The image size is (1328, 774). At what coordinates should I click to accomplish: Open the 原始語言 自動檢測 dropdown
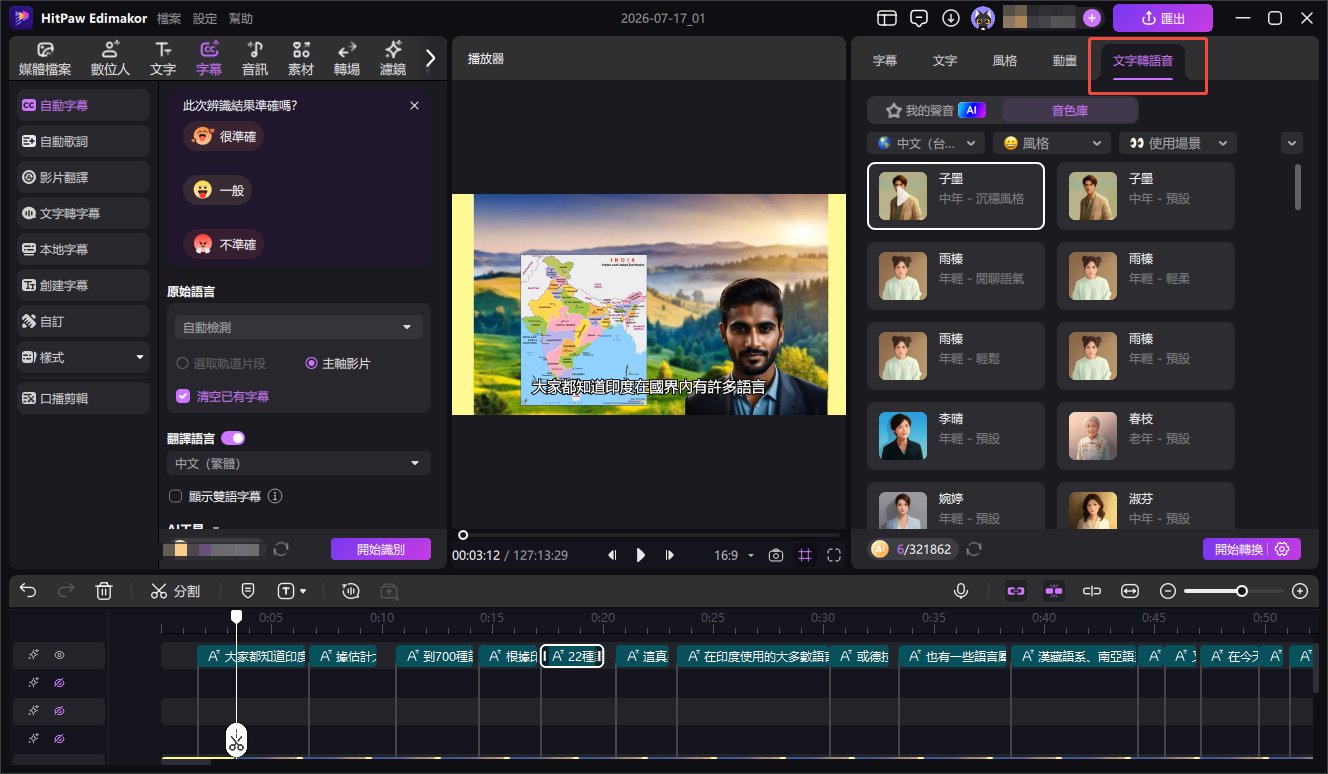[x=298, y=327]
